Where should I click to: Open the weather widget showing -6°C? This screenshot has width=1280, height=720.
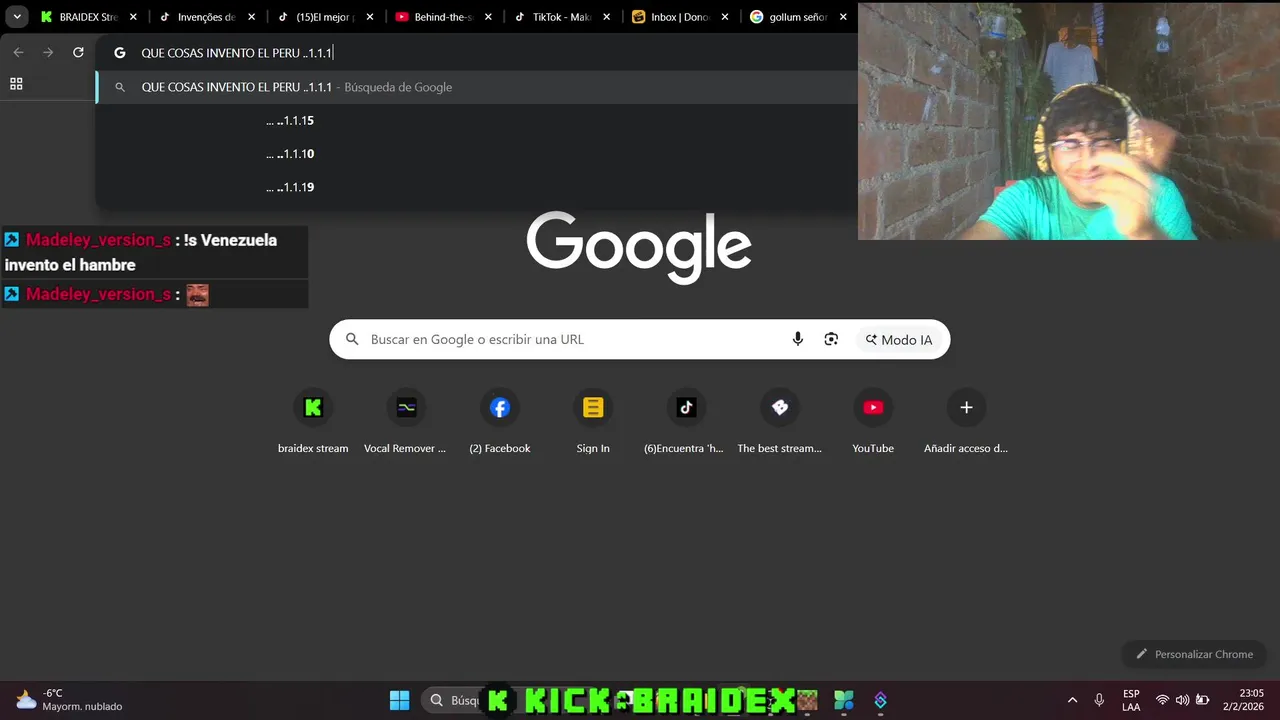(68, 700)
